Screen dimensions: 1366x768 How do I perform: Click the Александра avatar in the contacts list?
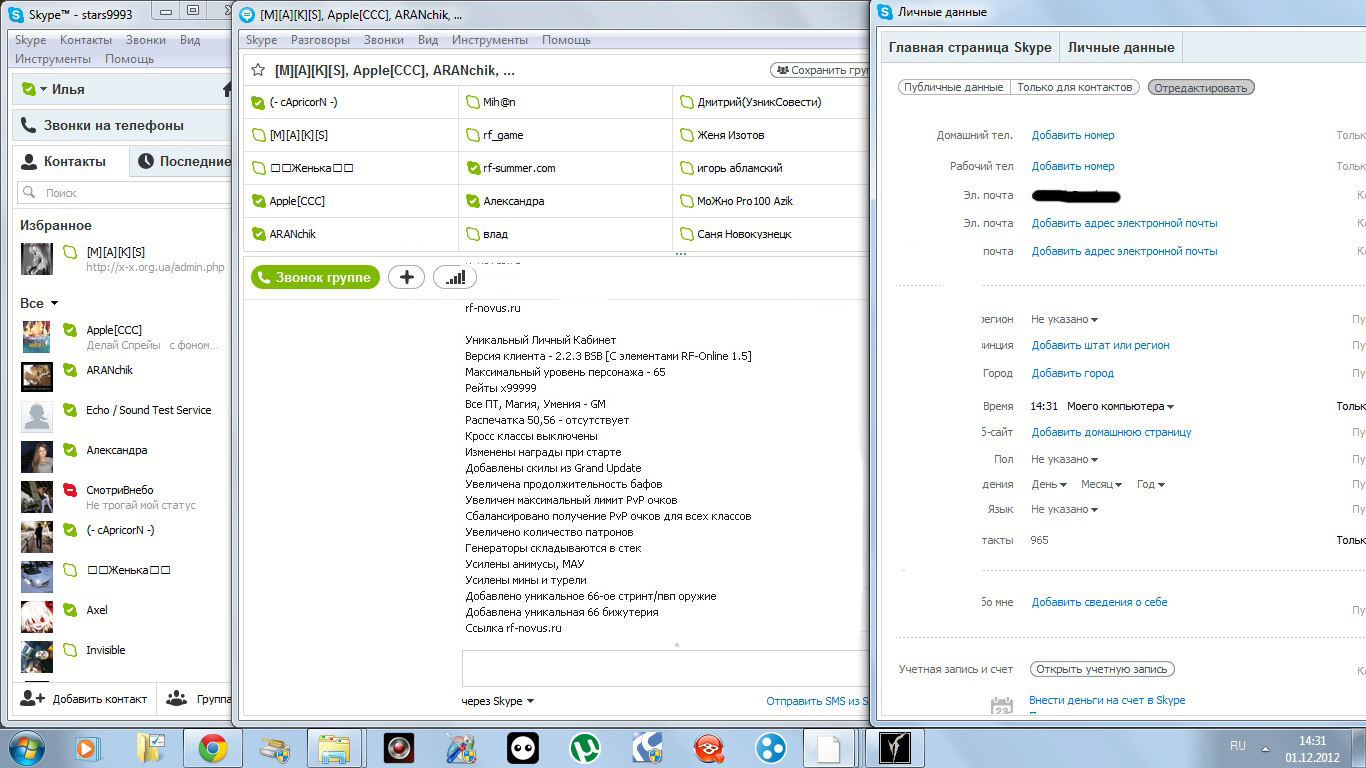coord(37,457)
